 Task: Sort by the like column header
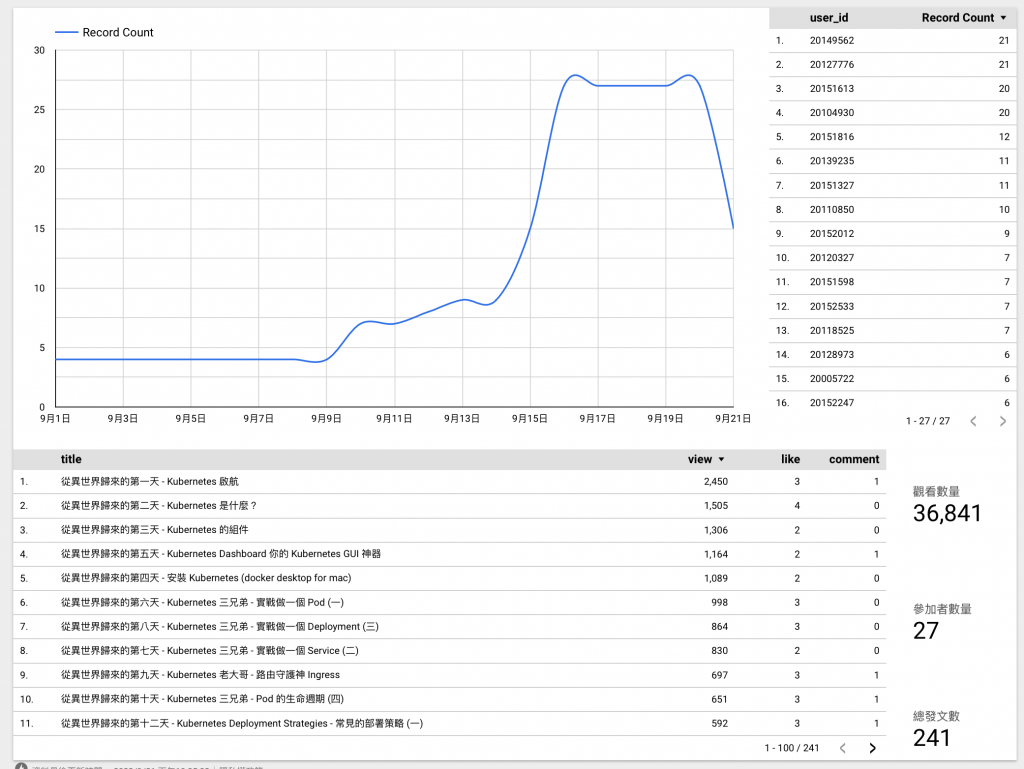790,459
